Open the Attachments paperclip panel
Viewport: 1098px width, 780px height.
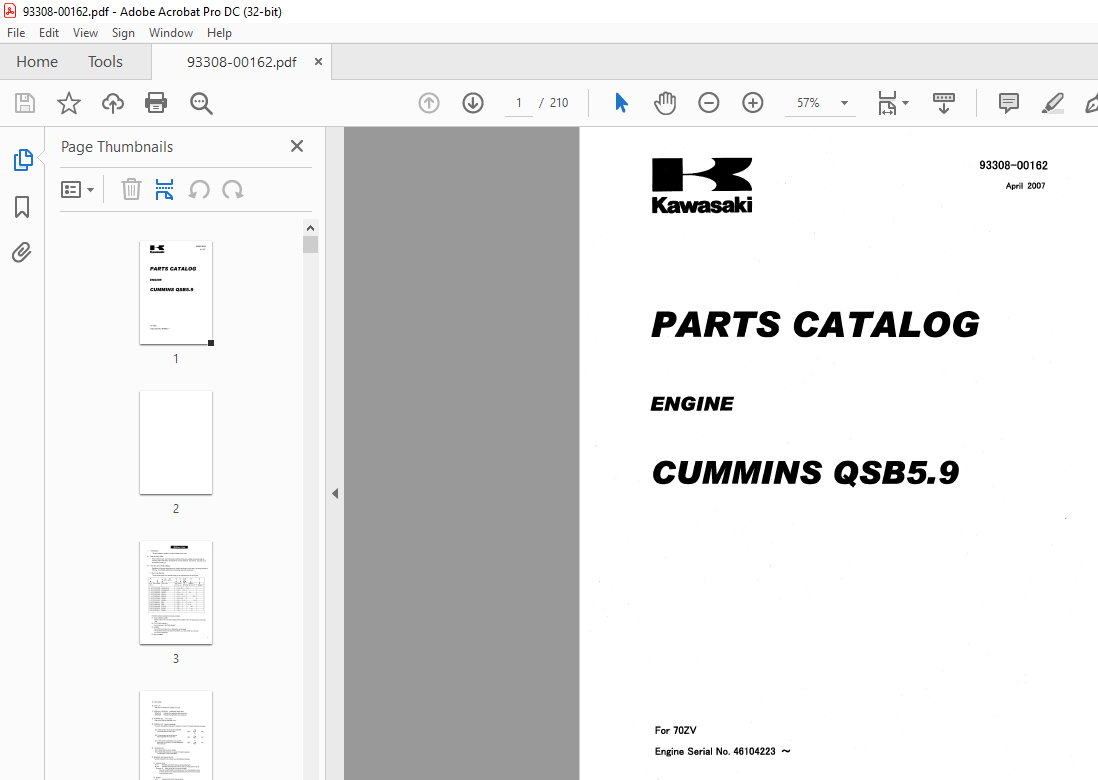pyautogui.click(x=22, y=252)
